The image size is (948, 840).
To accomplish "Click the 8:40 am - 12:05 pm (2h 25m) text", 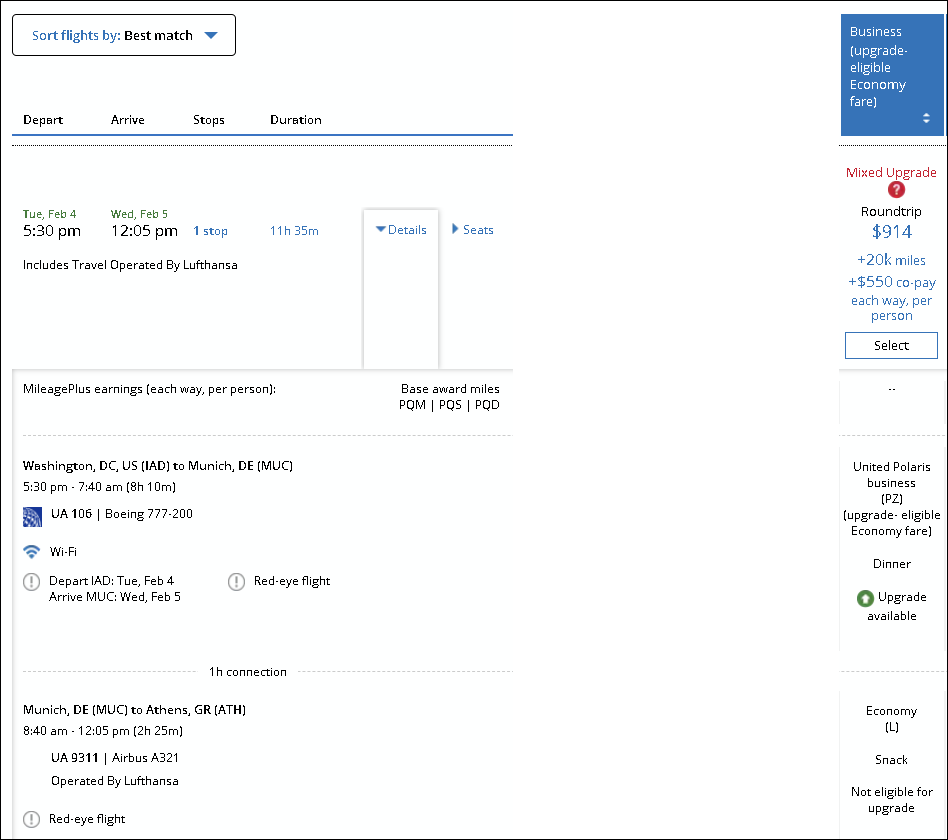I will click(103, 731).
